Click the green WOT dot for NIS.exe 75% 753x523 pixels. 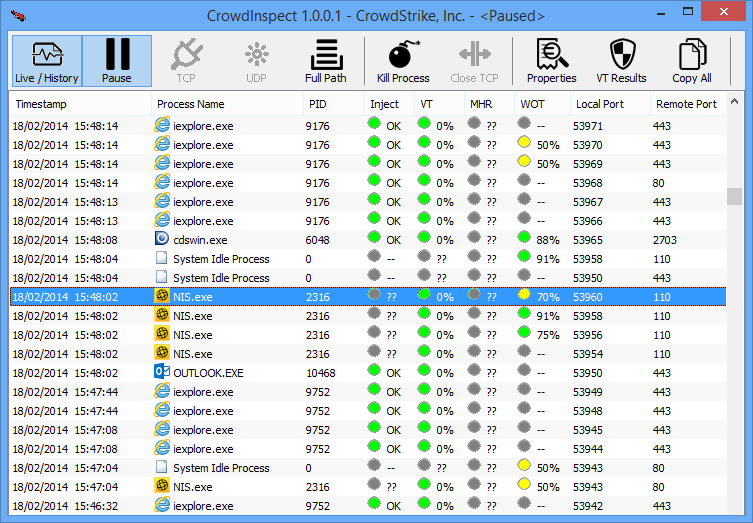click(x=524, y=332)
